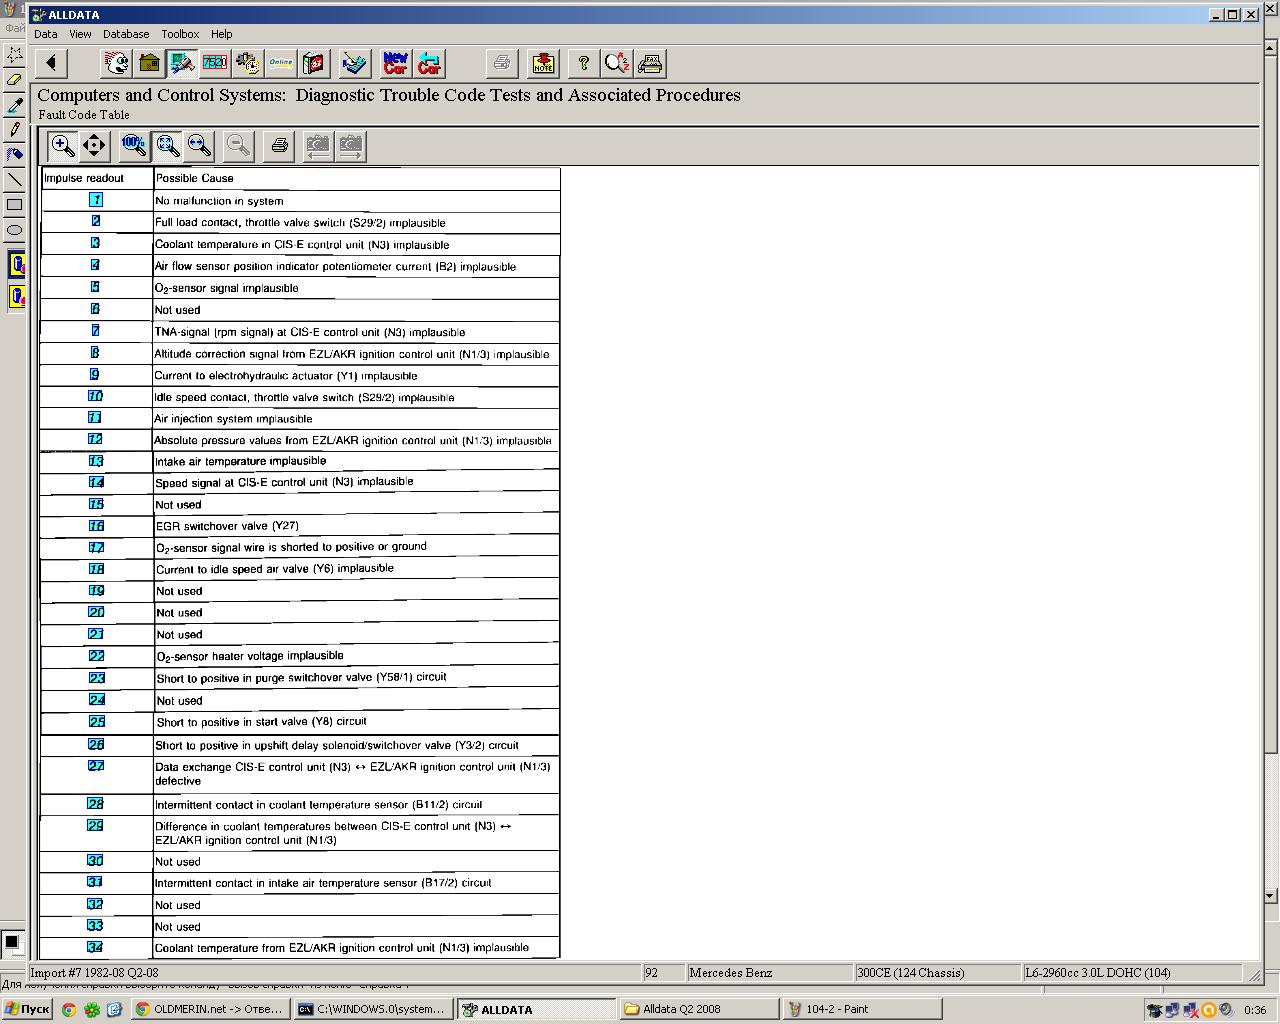This screenshot has width=1280, height=1024.
Task: Click the vertical scrollbar down arrow
Action: (x=1270, y=896)
